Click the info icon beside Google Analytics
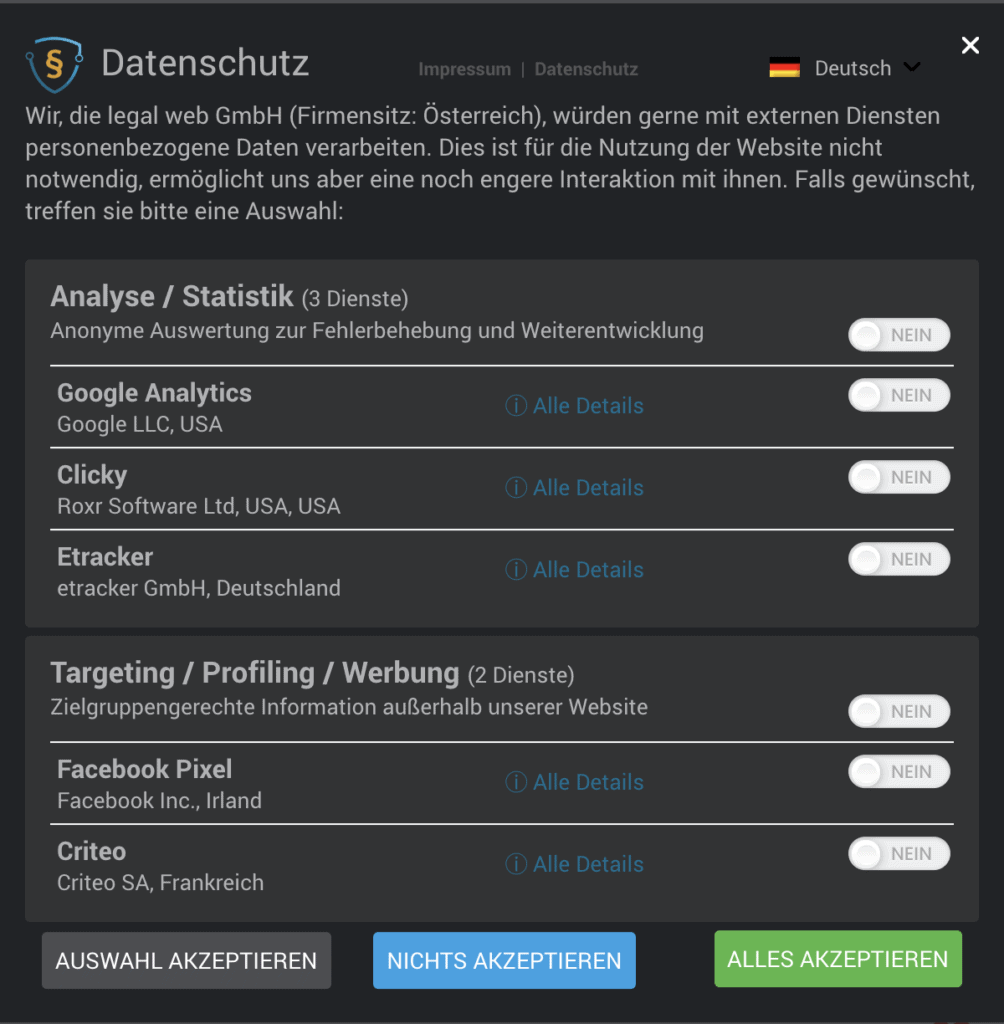Image resolution: width=1004 pixels, height=1024 pixels. (516, 405)
